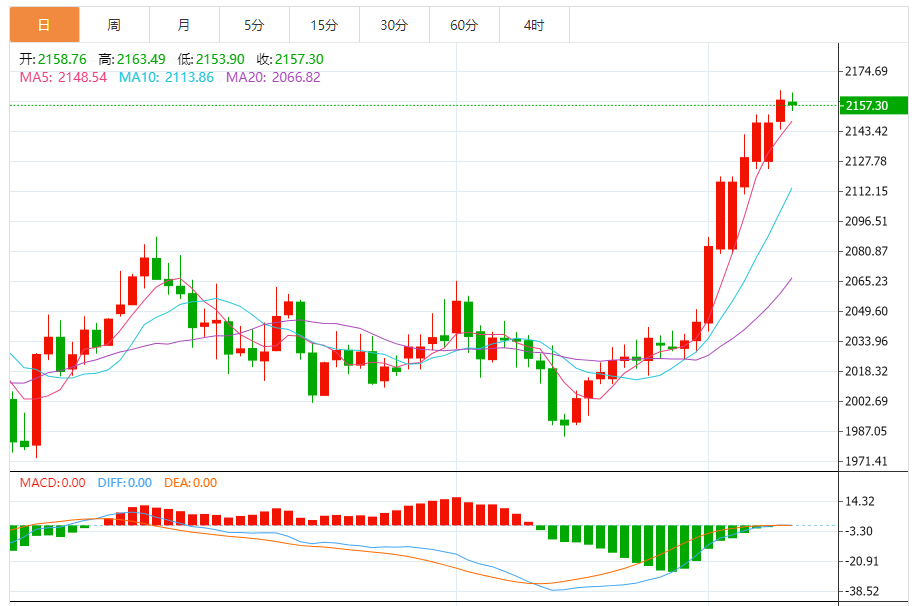Click the 2065.23 price axis label

(x=866, y=281)
